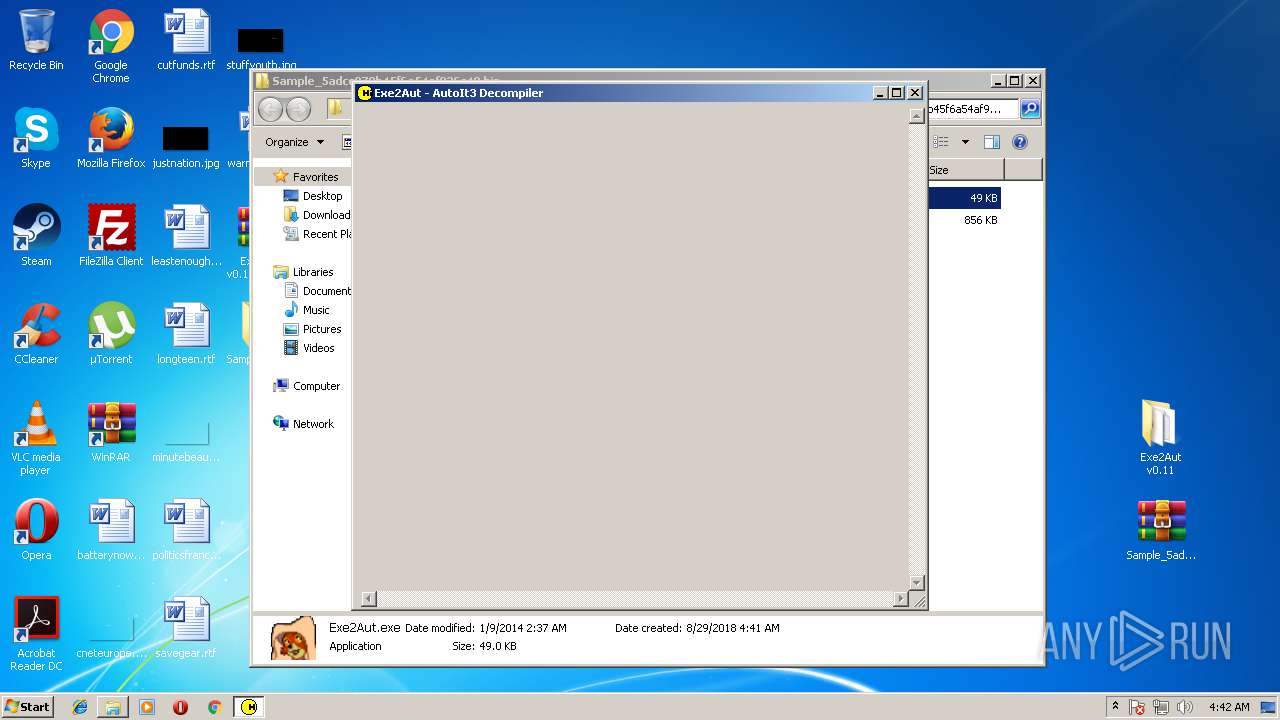Select the 856 KB file row
The image size is (1280, 720).
click(x=964, y=220)
